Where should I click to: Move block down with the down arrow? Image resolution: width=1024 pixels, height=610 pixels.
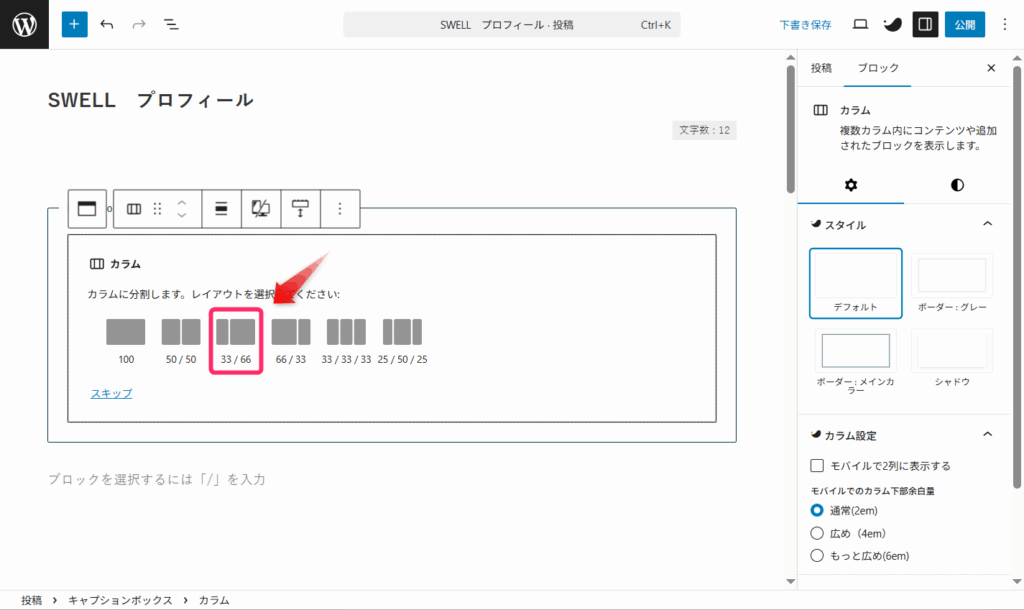[x=182, y=215]
